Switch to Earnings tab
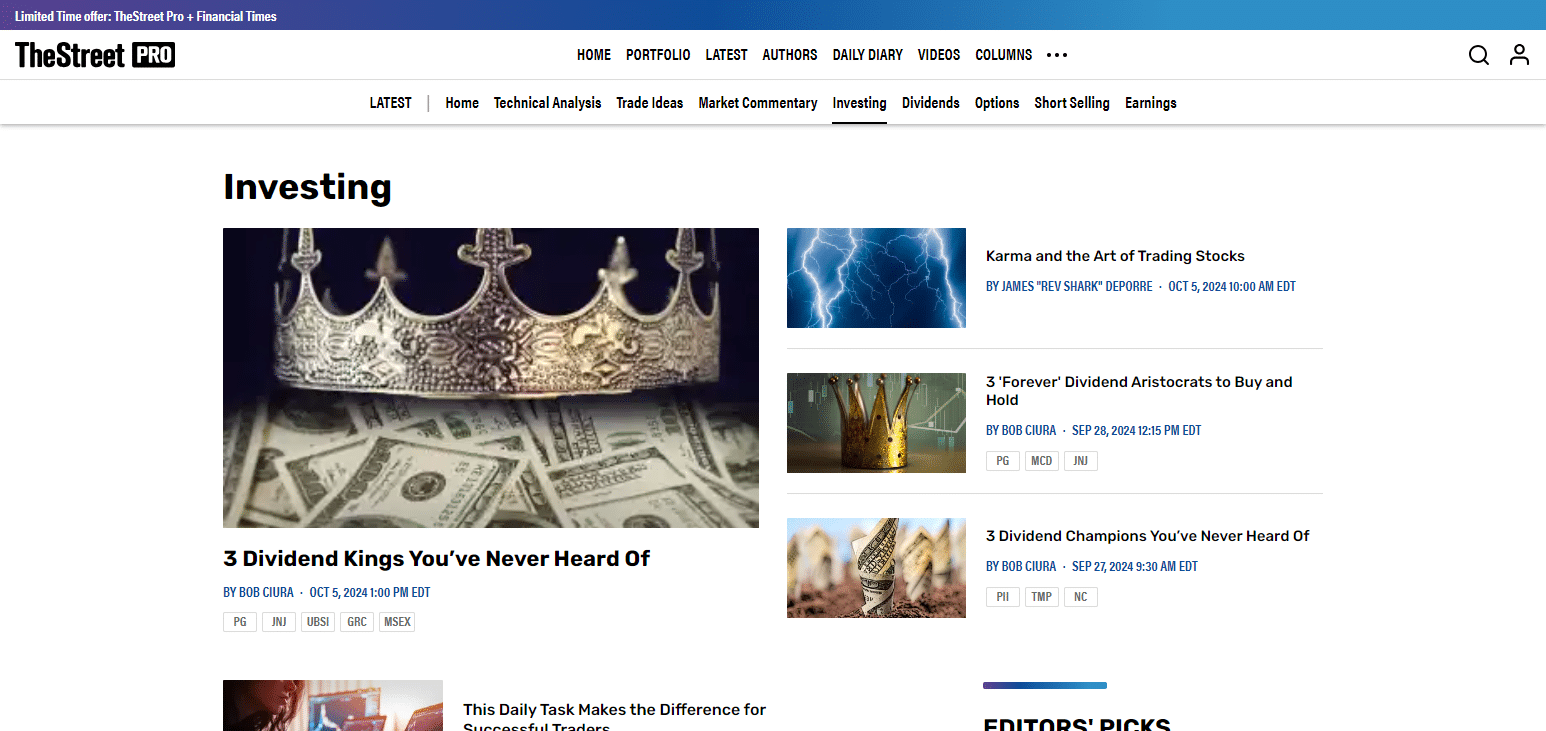 pos(1151,103)
